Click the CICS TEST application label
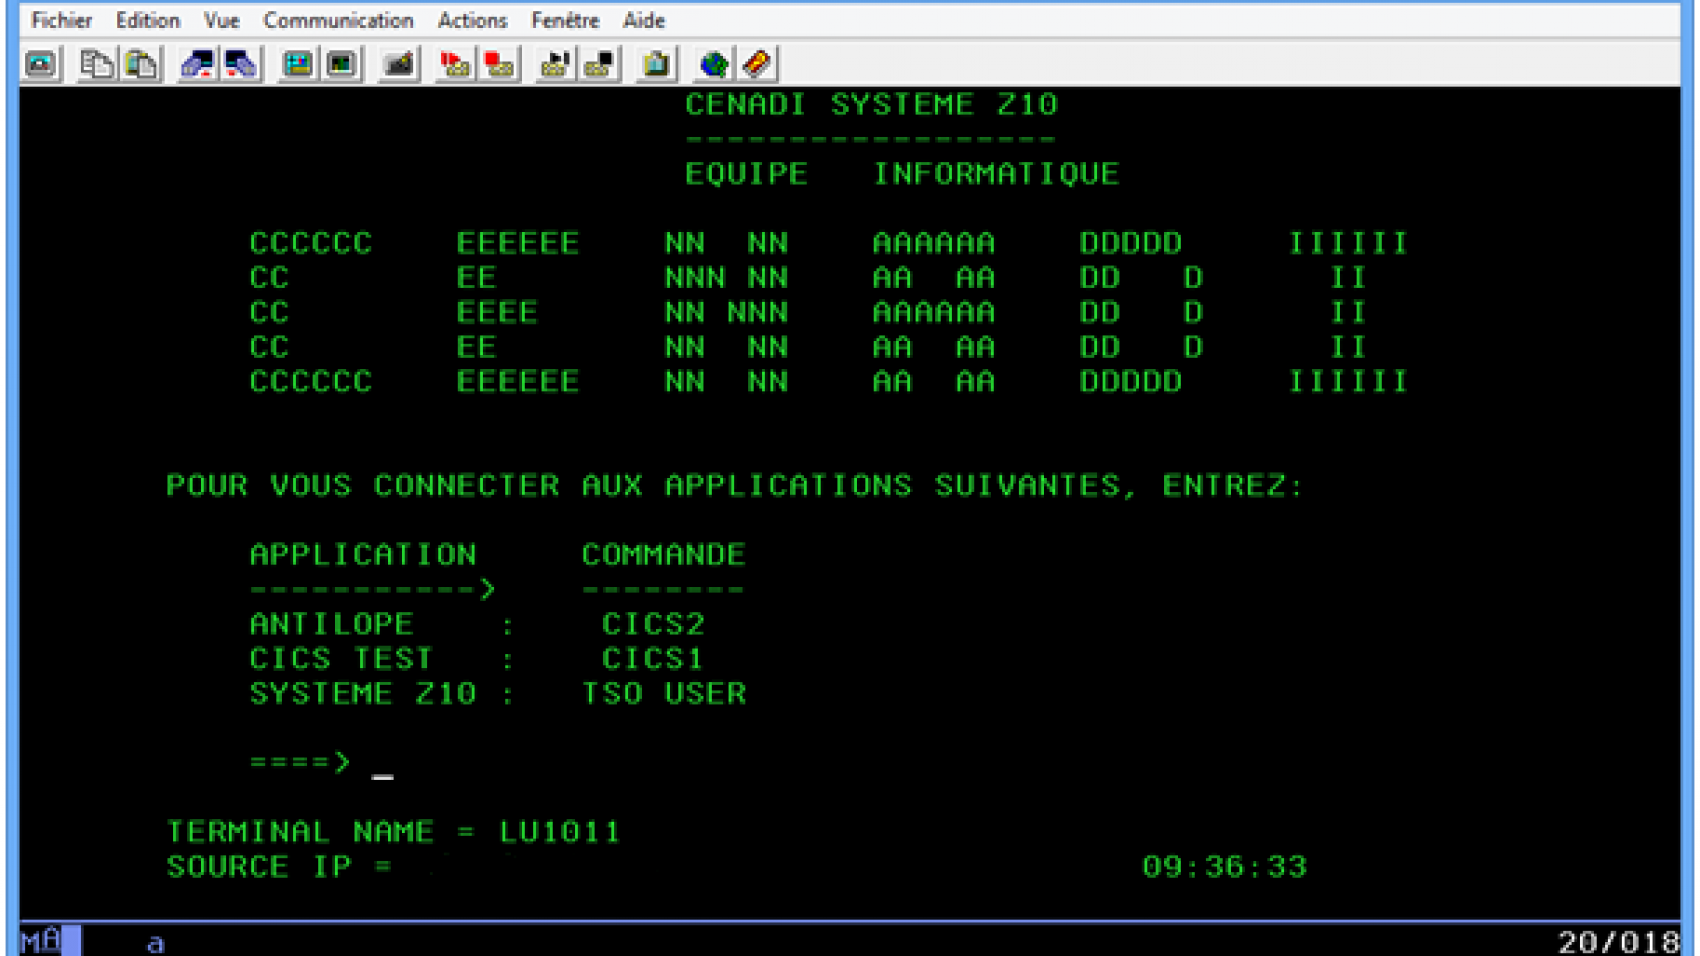The image size is (1700, 956). tap(341, 659)
